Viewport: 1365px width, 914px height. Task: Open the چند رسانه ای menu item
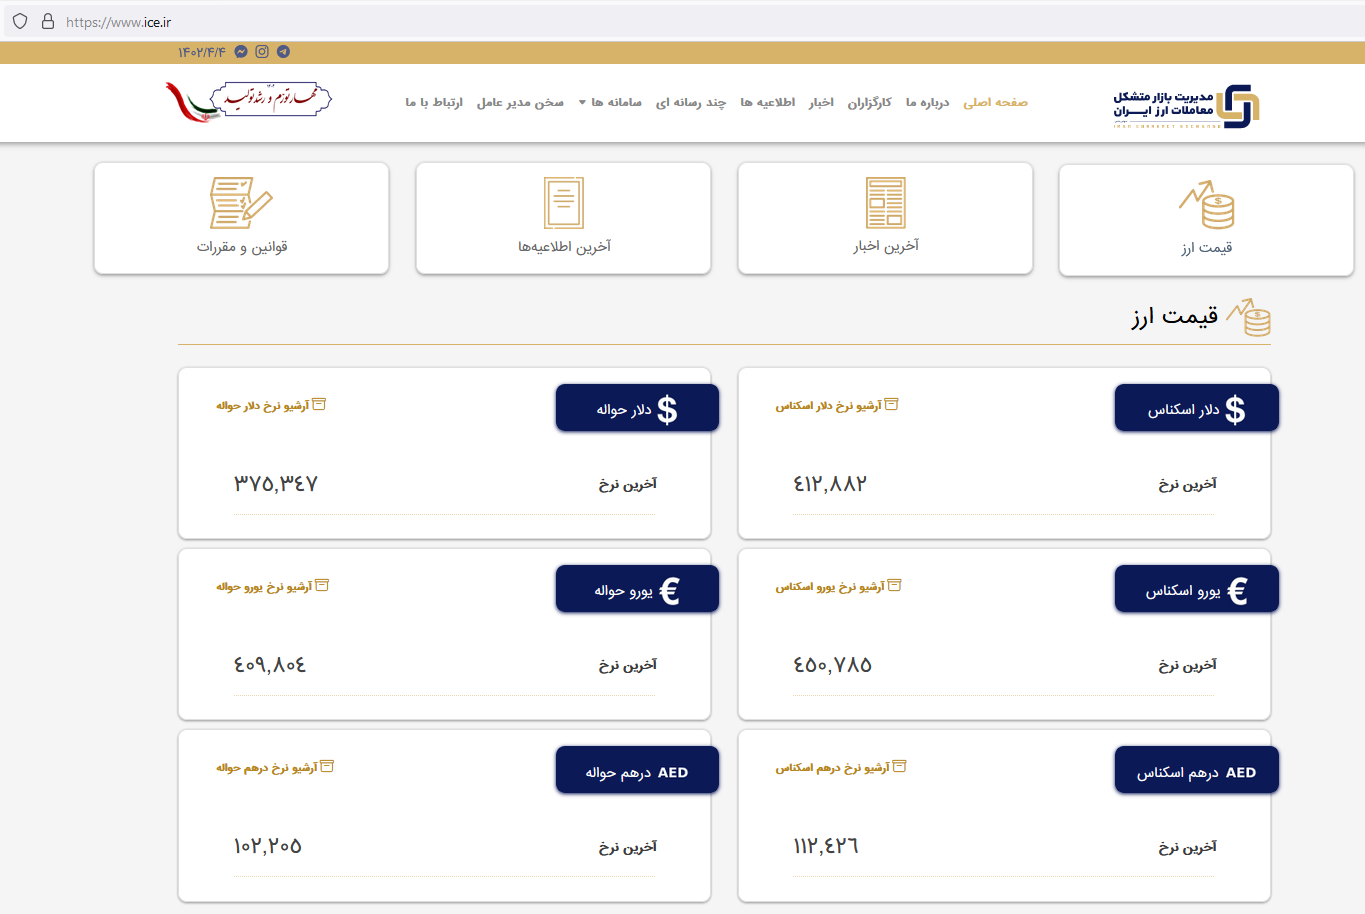coord(690,102)
